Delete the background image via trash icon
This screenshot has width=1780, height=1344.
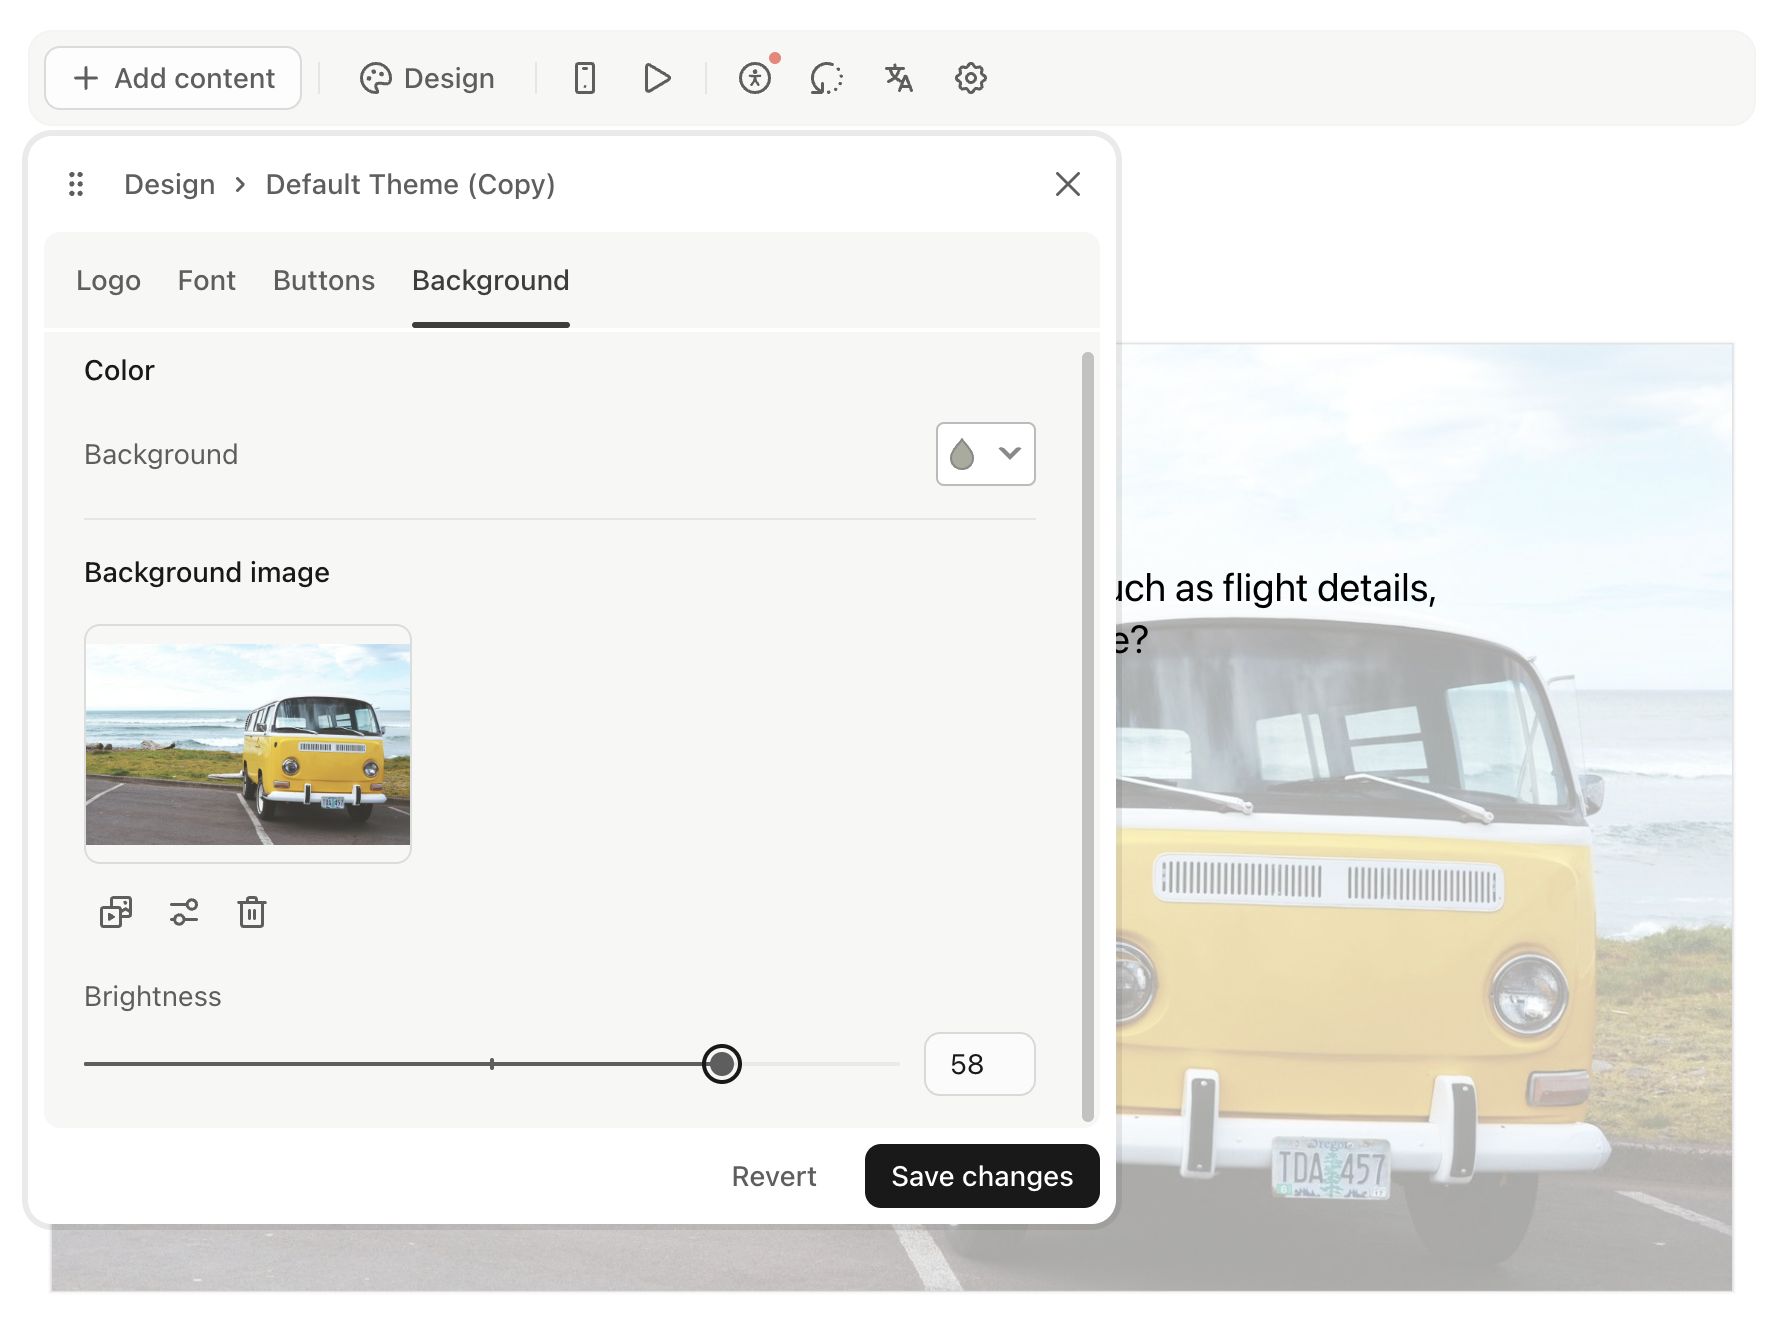pyautogui.click(x=251, y=912)
